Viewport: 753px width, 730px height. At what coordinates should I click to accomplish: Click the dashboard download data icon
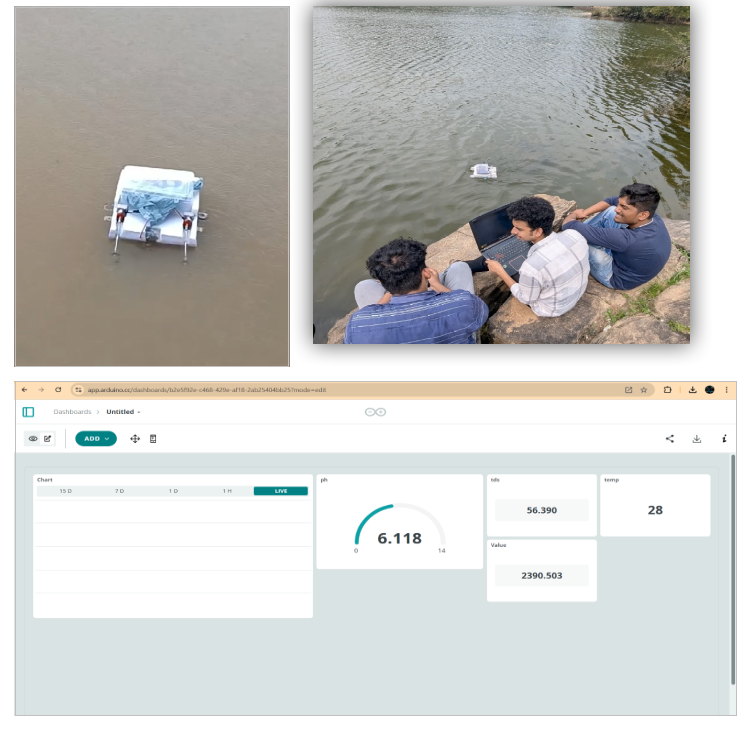tap(697, 439)
